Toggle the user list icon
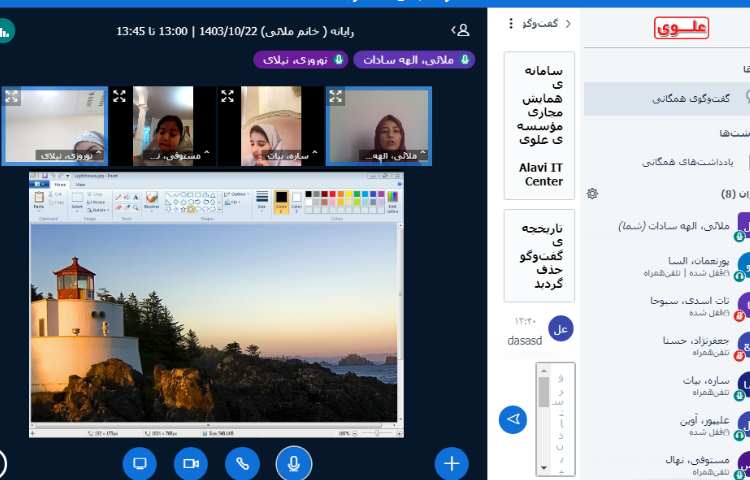Screen dimensions: 750x480 tap(459, 30)
